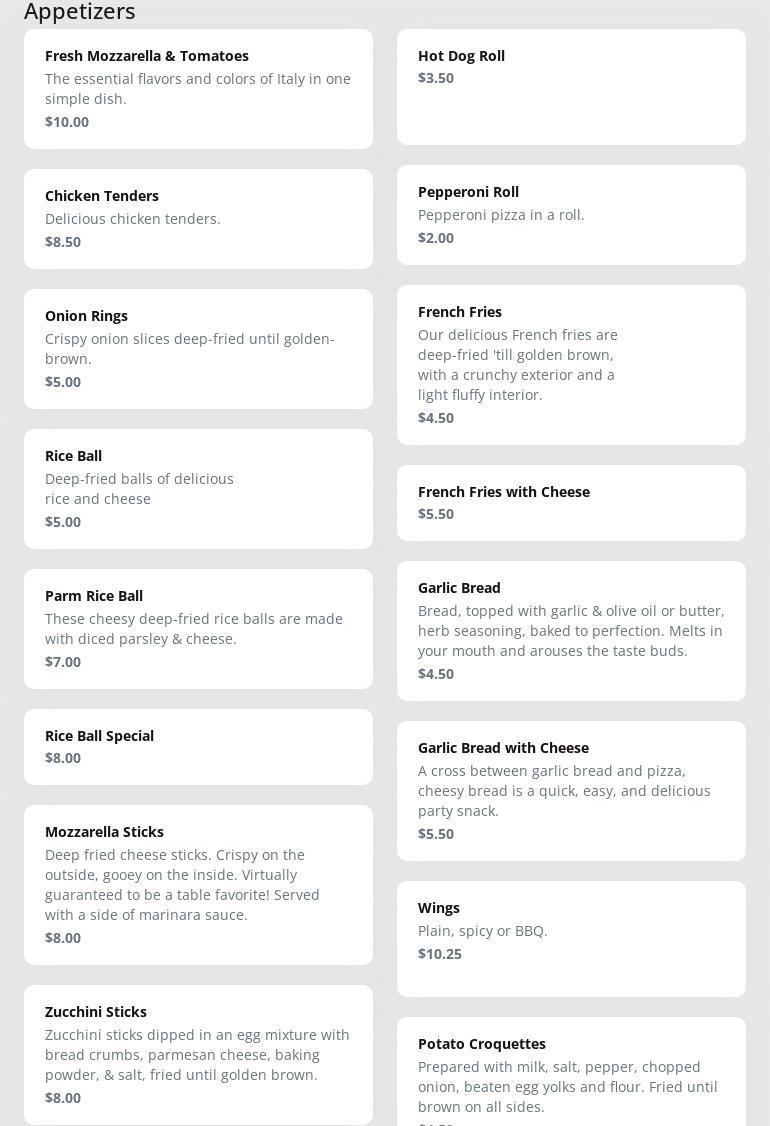The height and width of the screenshot is (1126, 770).
Task: Click the Appetizers section heading
Action: point(80,12)
